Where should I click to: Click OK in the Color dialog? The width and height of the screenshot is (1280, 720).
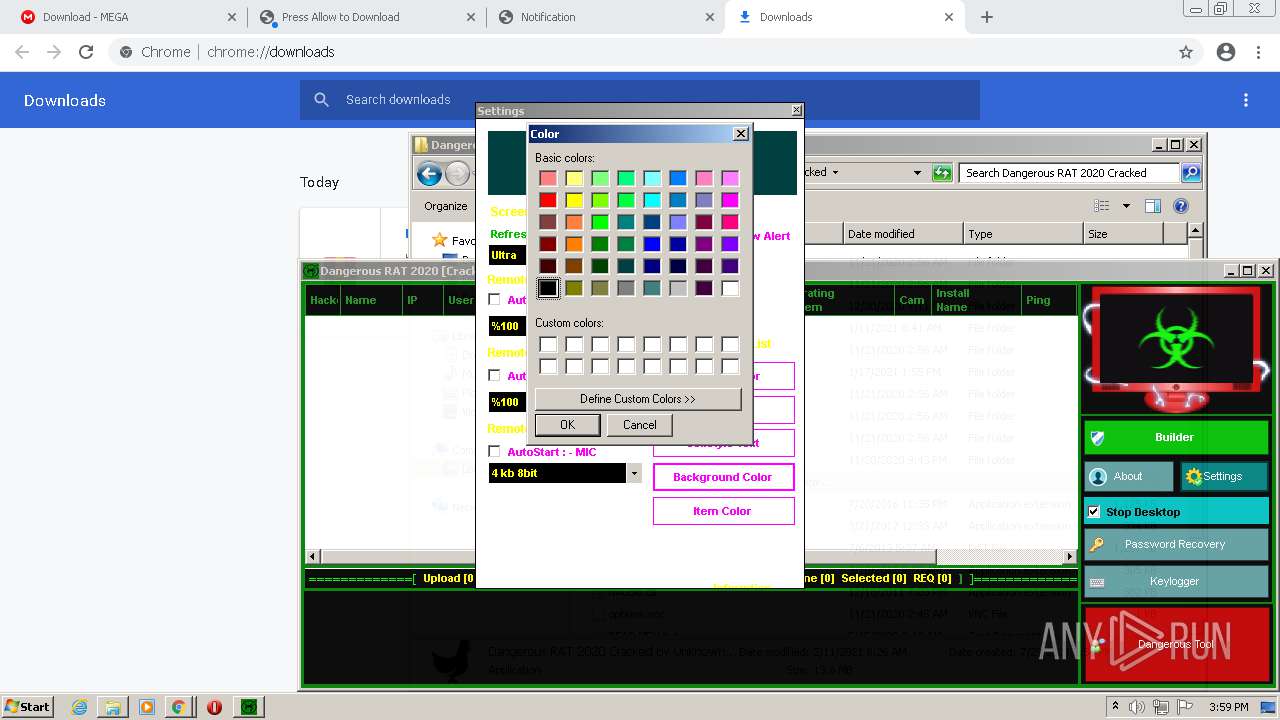click(x=567, y=425)
